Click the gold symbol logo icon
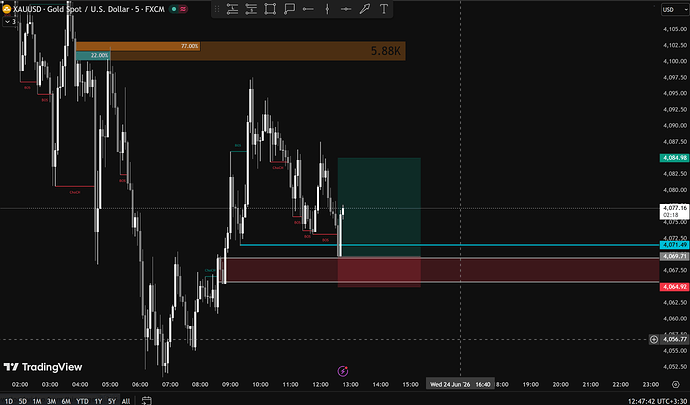The height and width of the screenshot is (405, 690). pos(7,9)
